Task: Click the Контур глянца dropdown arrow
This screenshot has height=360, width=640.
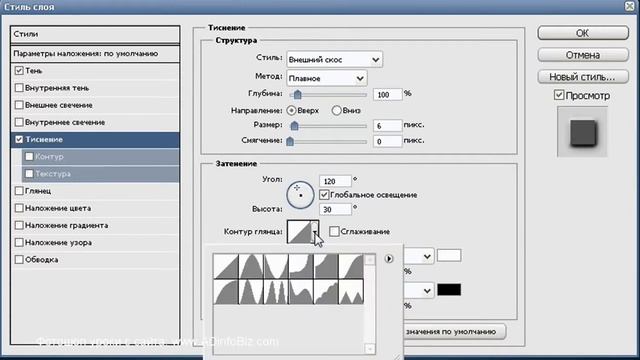Action: [x=315, y=231]
